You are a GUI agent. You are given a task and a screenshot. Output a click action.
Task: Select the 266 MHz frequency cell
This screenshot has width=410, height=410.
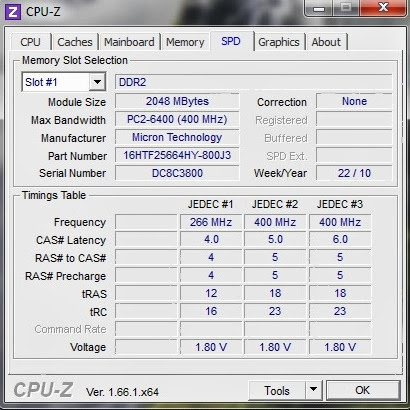[211, 222]
